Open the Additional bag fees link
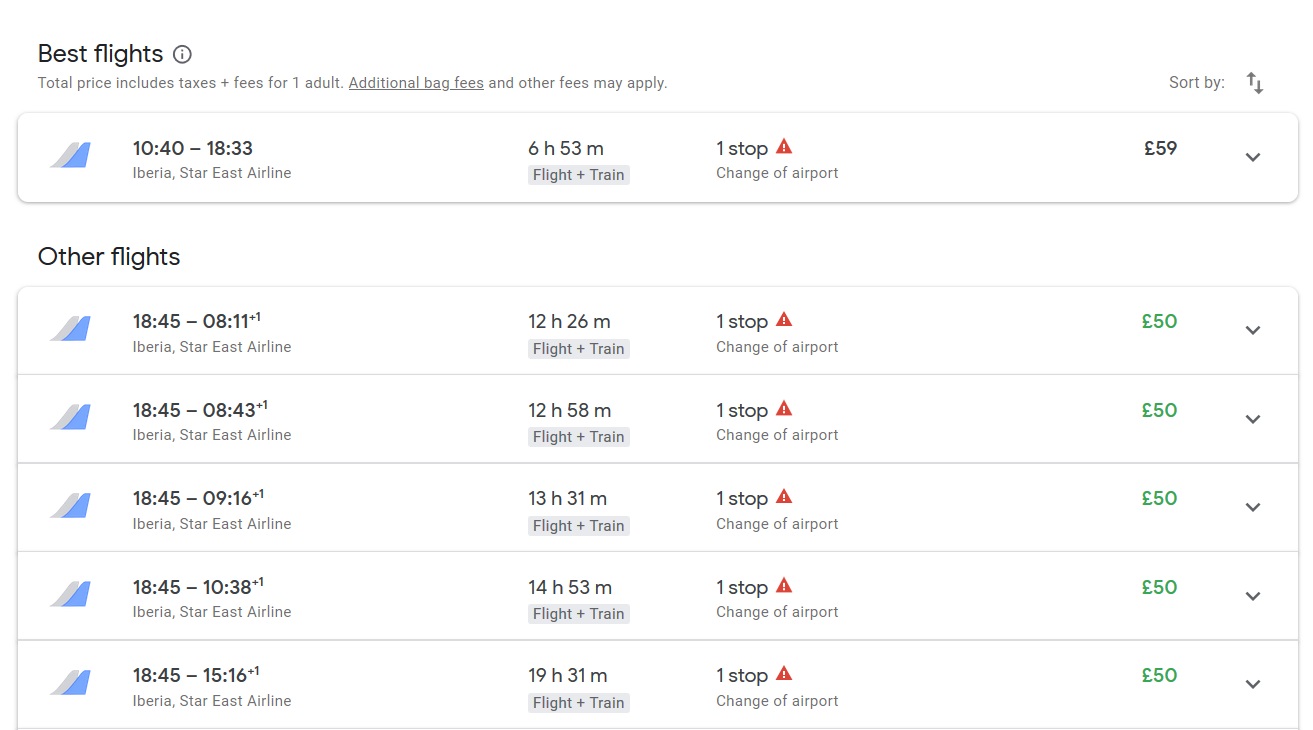This screenshot has width=1313, height=730. pyautogui.click(x=416, y=83)
